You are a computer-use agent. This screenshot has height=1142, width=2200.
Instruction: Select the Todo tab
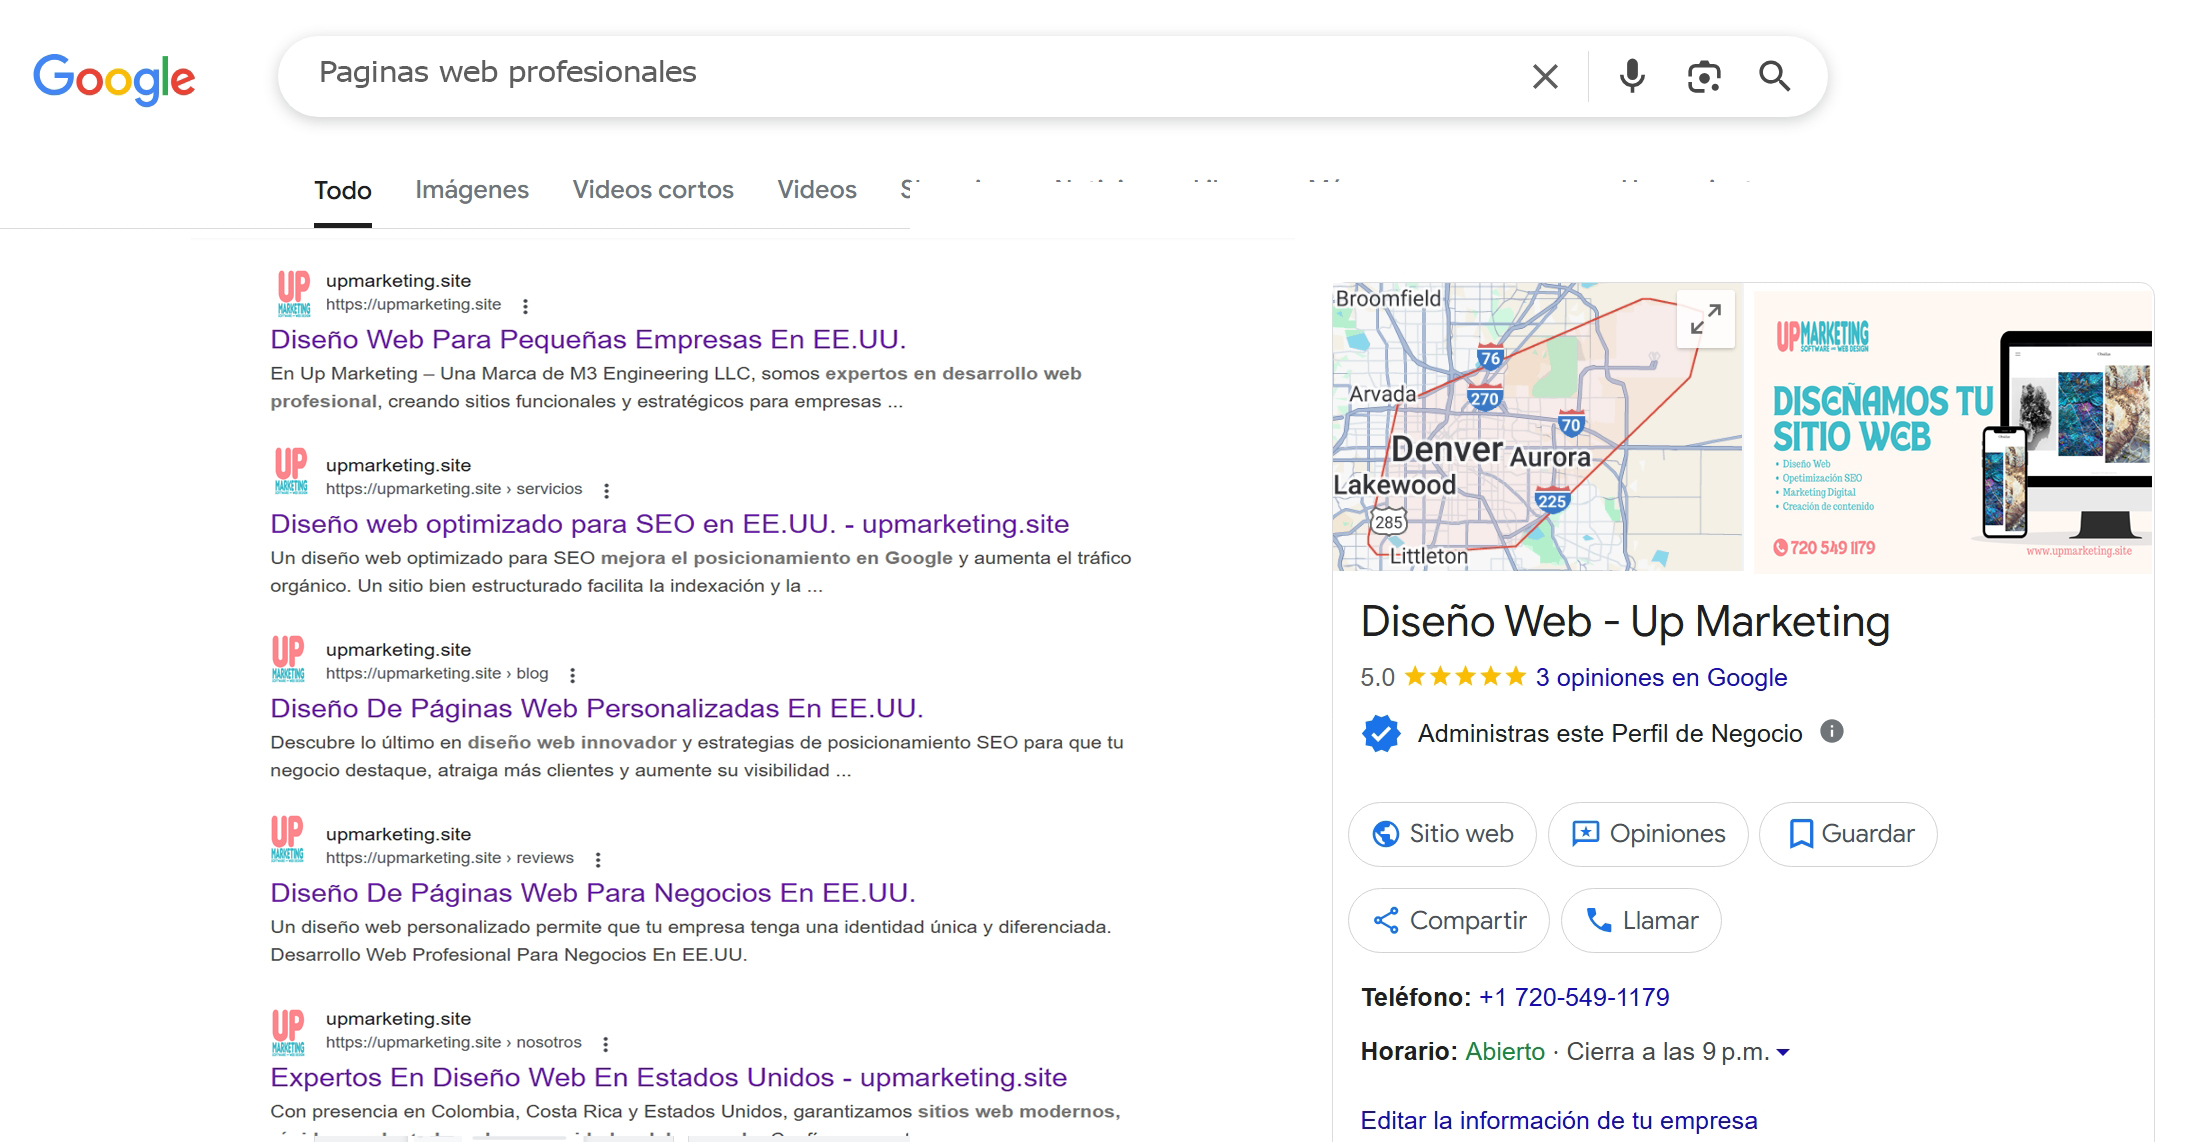click(x=343, y=190)
